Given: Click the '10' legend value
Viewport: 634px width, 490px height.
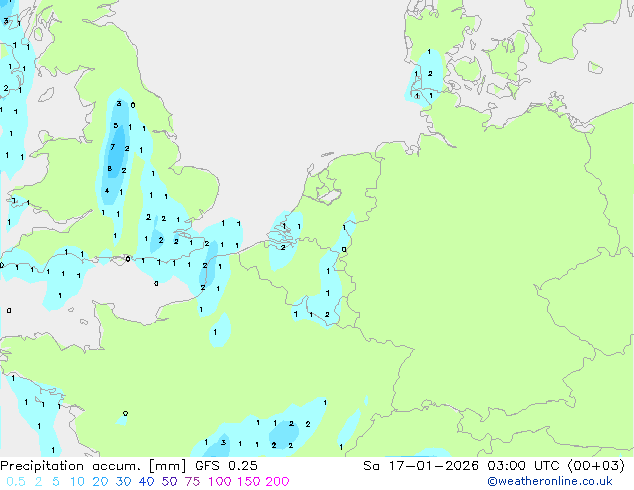Looking at the screenshot, I should click(x=77, y=482).
